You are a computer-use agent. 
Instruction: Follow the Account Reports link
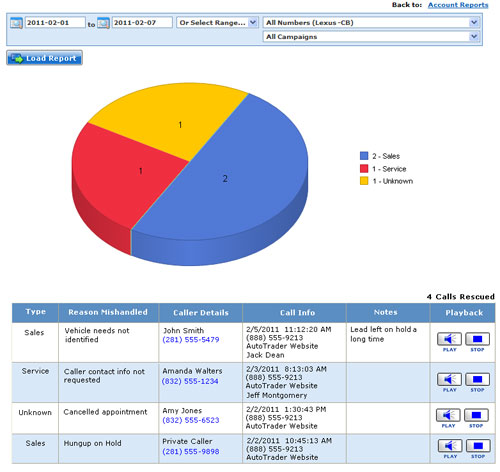point(458,5)
